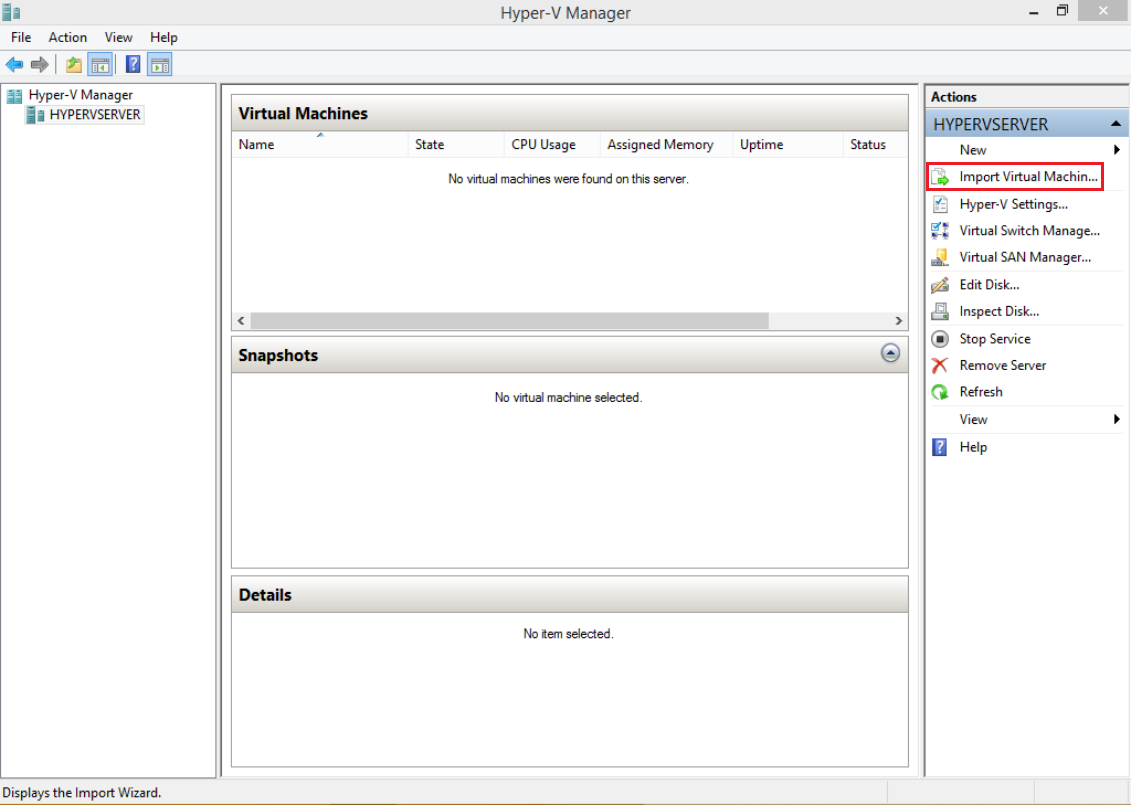This screenshot has width=1131, height=805.
Task: Open Help using the question mark toolbar icon
Action: click(x=133, y=64)
